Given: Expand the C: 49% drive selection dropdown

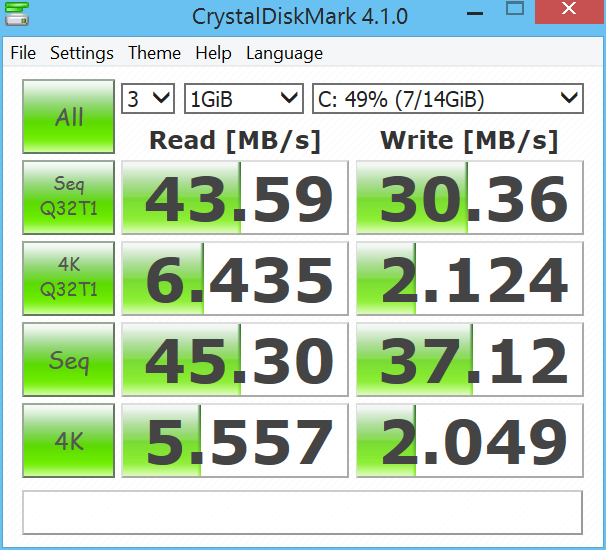Looking at the screenshot, I should click(x=448, y=99).
